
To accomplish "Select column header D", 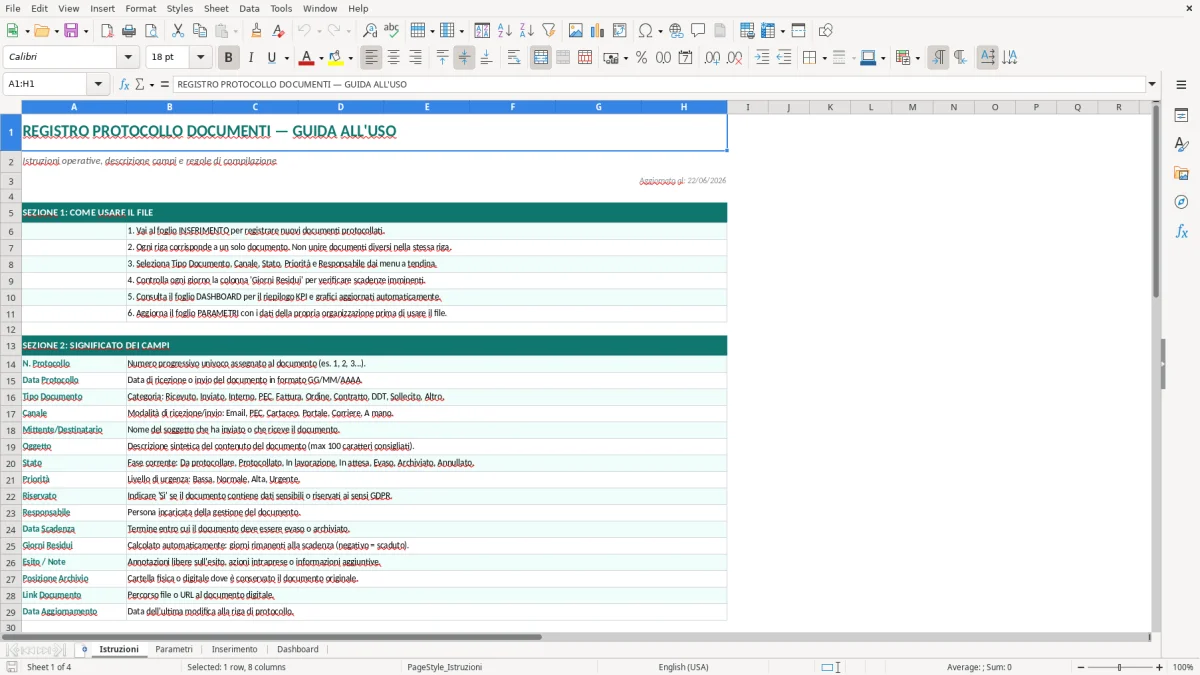I will tap(340, 106).
